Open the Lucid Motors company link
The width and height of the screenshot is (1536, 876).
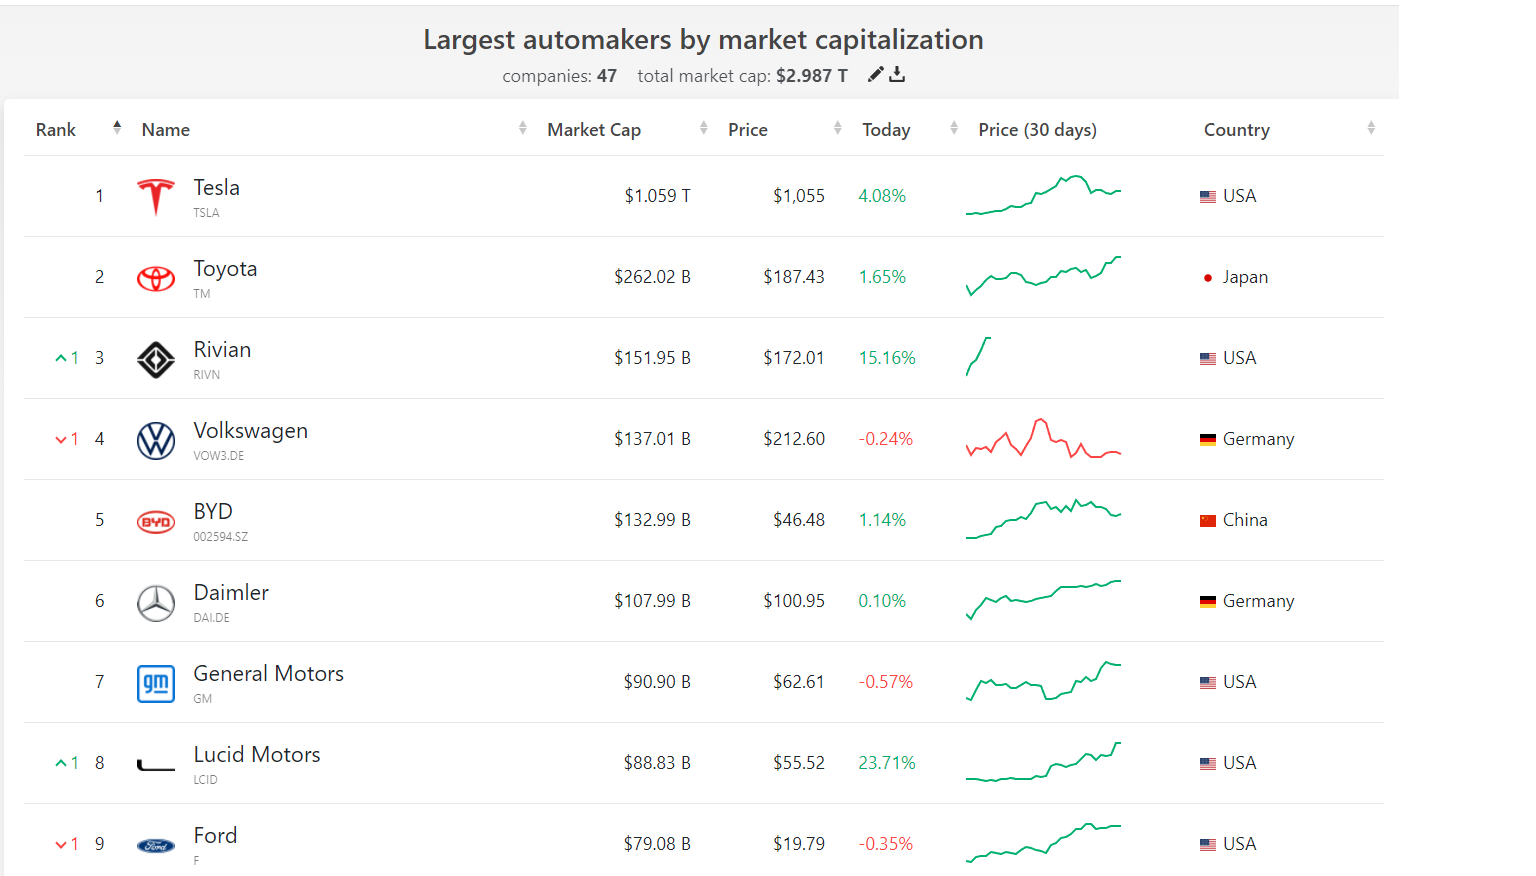257,755
